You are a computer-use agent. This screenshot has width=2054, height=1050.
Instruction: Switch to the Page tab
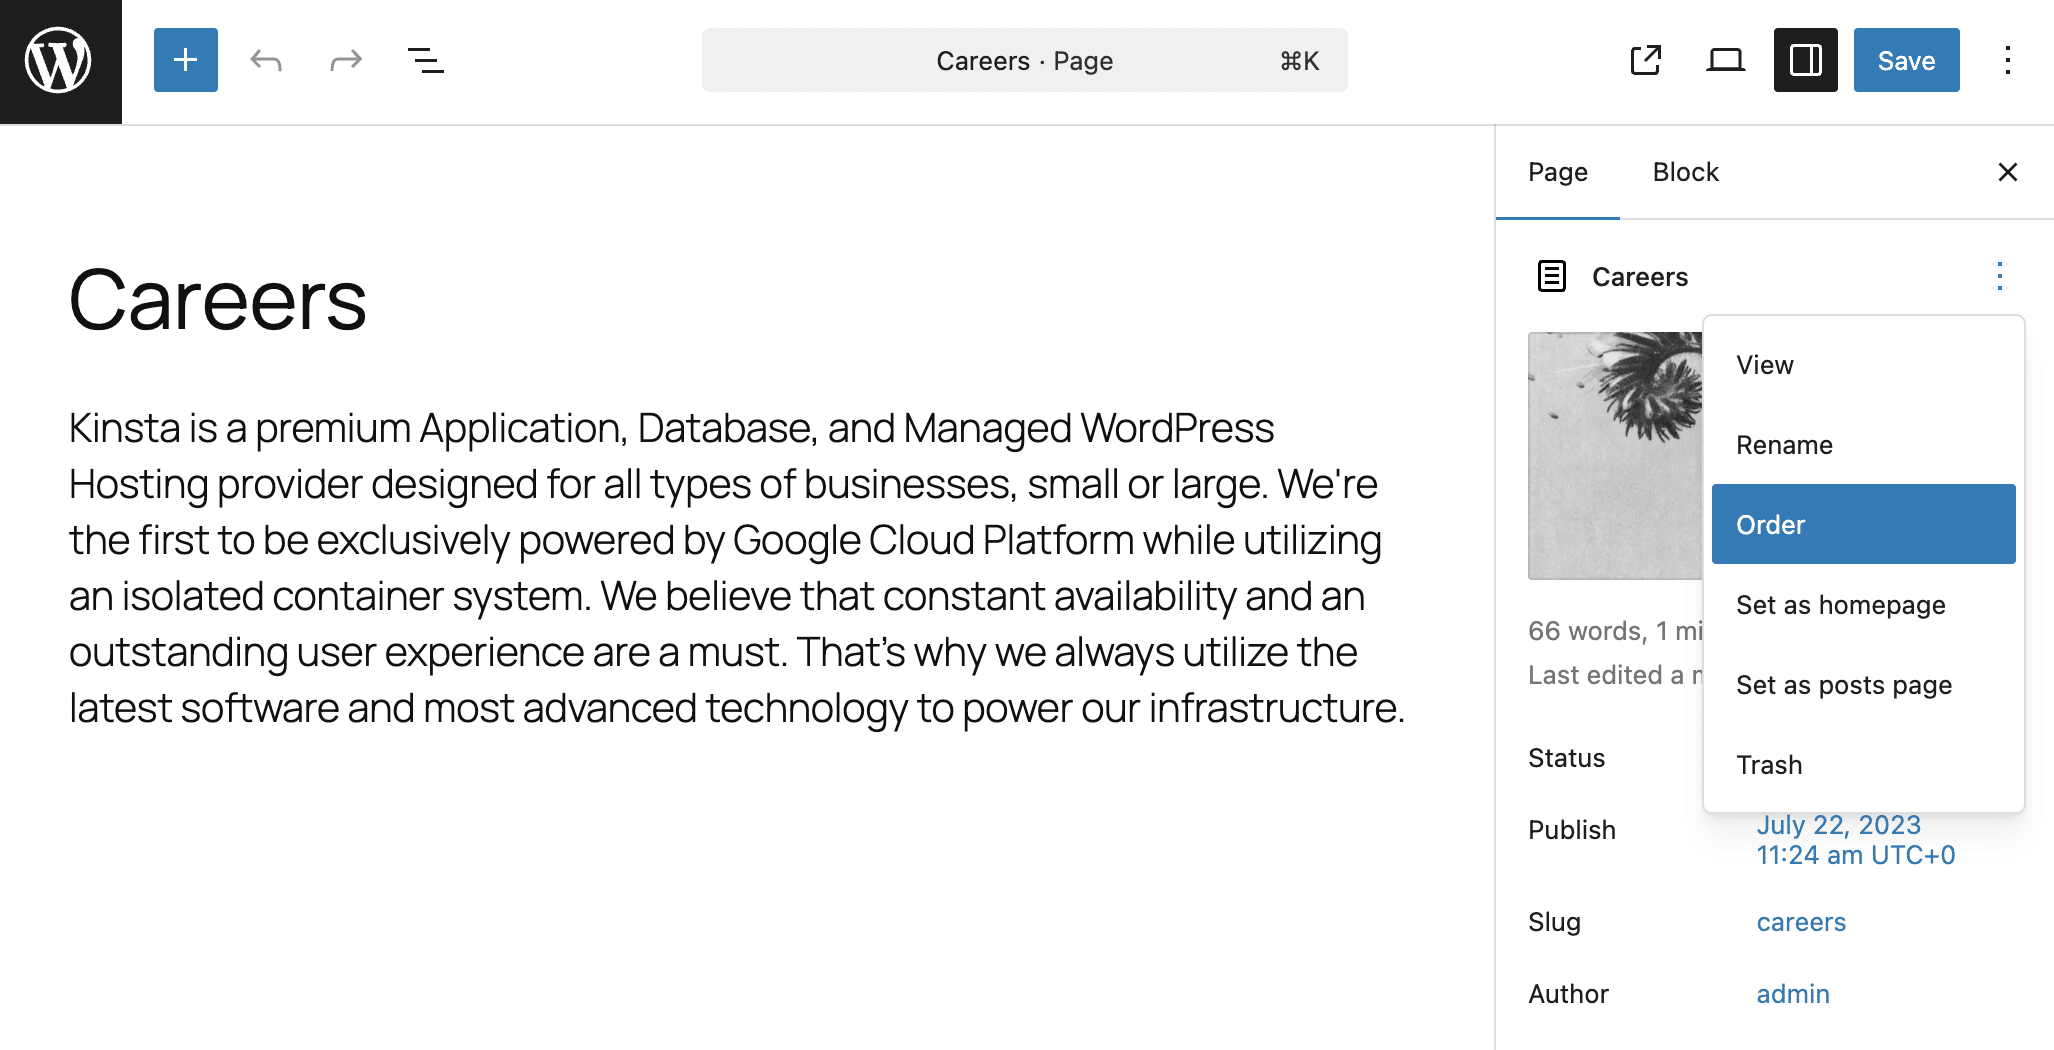(x=1557, y=172)
